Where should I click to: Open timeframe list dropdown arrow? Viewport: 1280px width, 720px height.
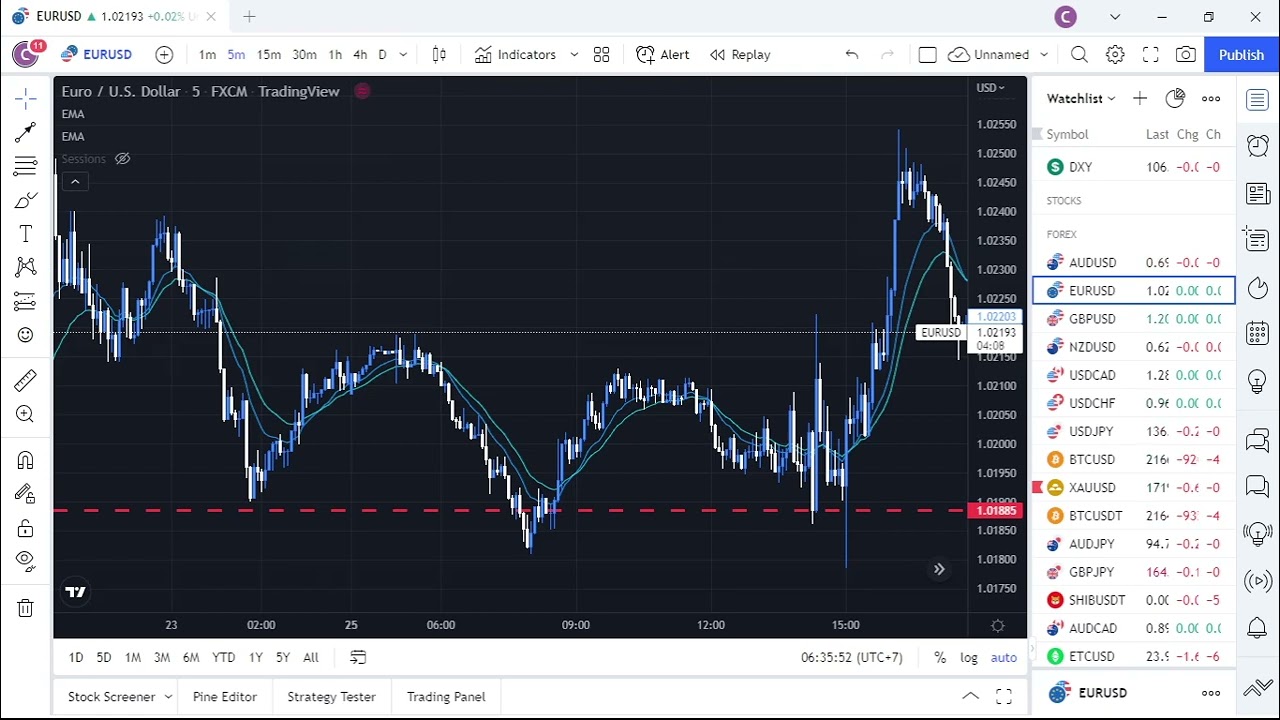tap(403, 55)
